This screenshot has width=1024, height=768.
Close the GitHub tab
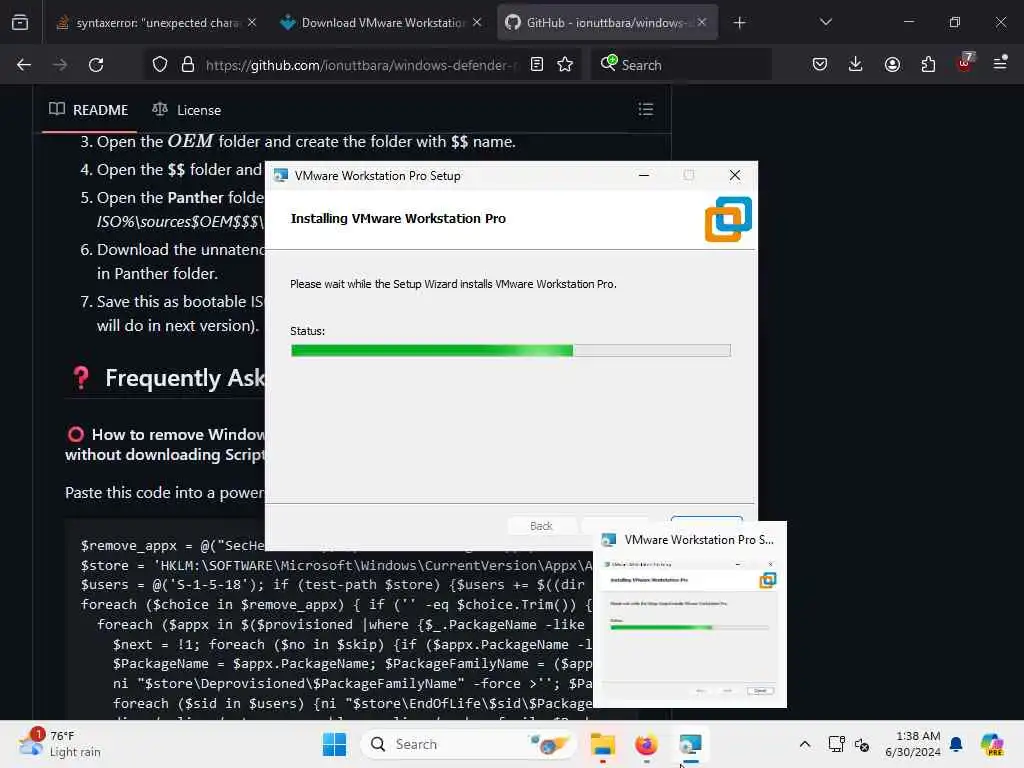tap(702, 23)
